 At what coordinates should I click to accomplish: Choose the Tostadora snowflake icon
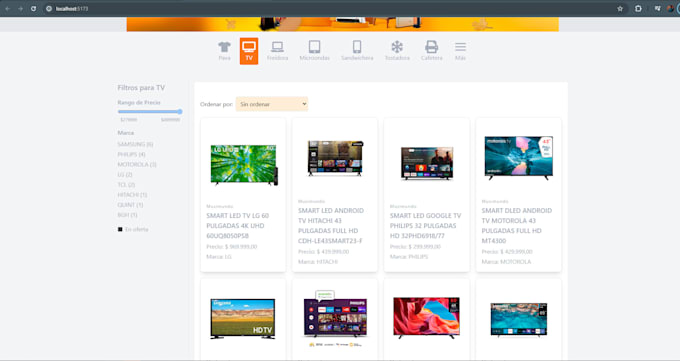coord(397,47)
